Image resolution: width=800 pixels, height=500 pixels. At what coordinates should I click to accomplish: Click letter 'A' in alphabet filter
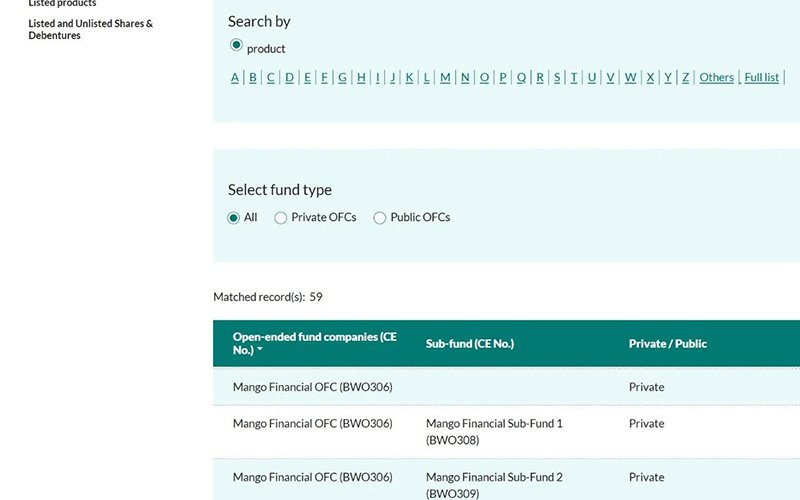click(235, 77)
